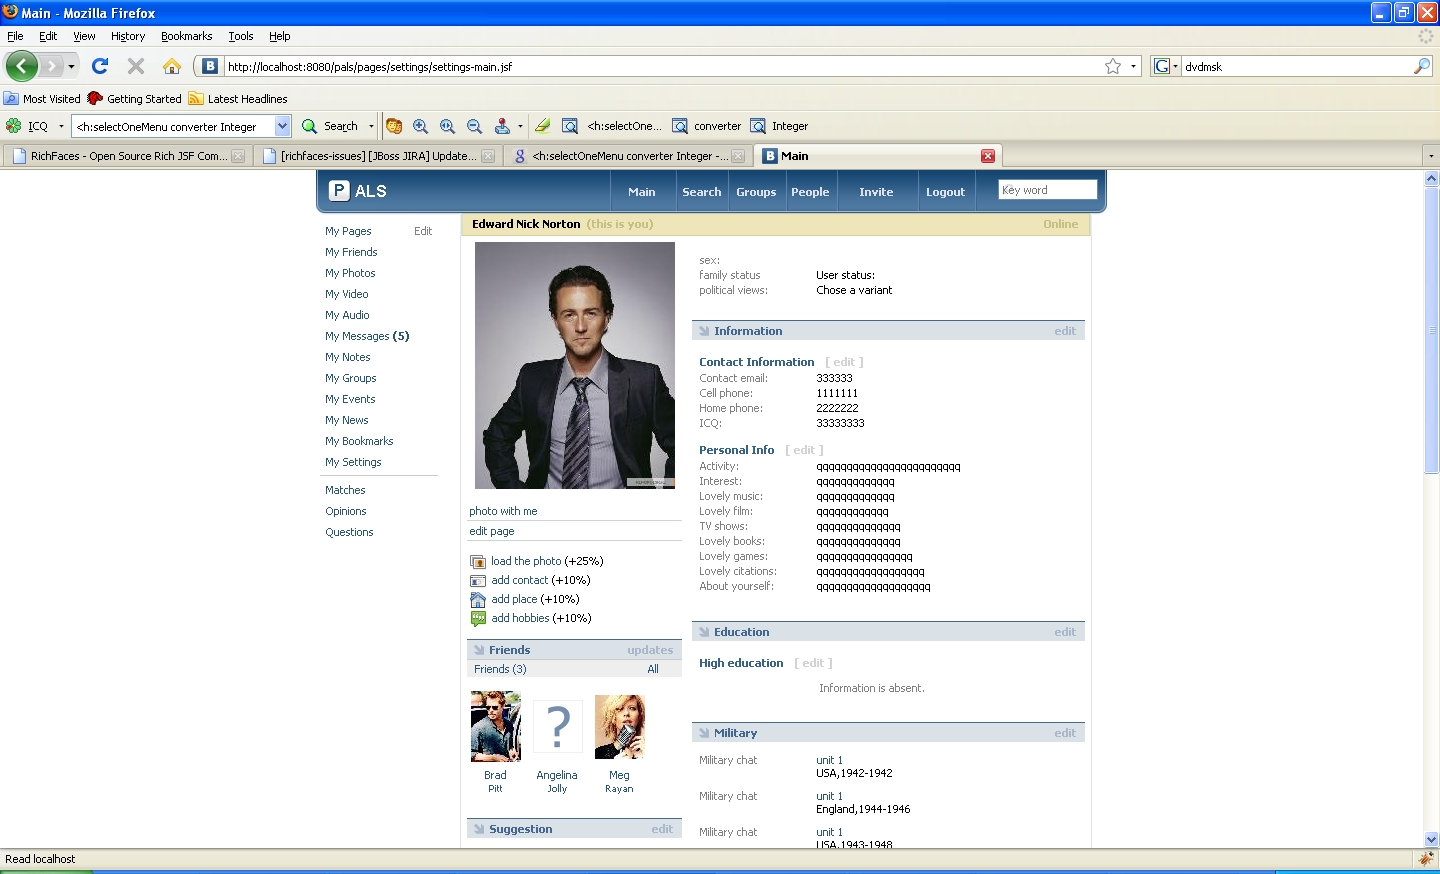Viewport: 1440px width, 874px height.
Task: Click the add place house icon
Action: (x=478, y=600)
